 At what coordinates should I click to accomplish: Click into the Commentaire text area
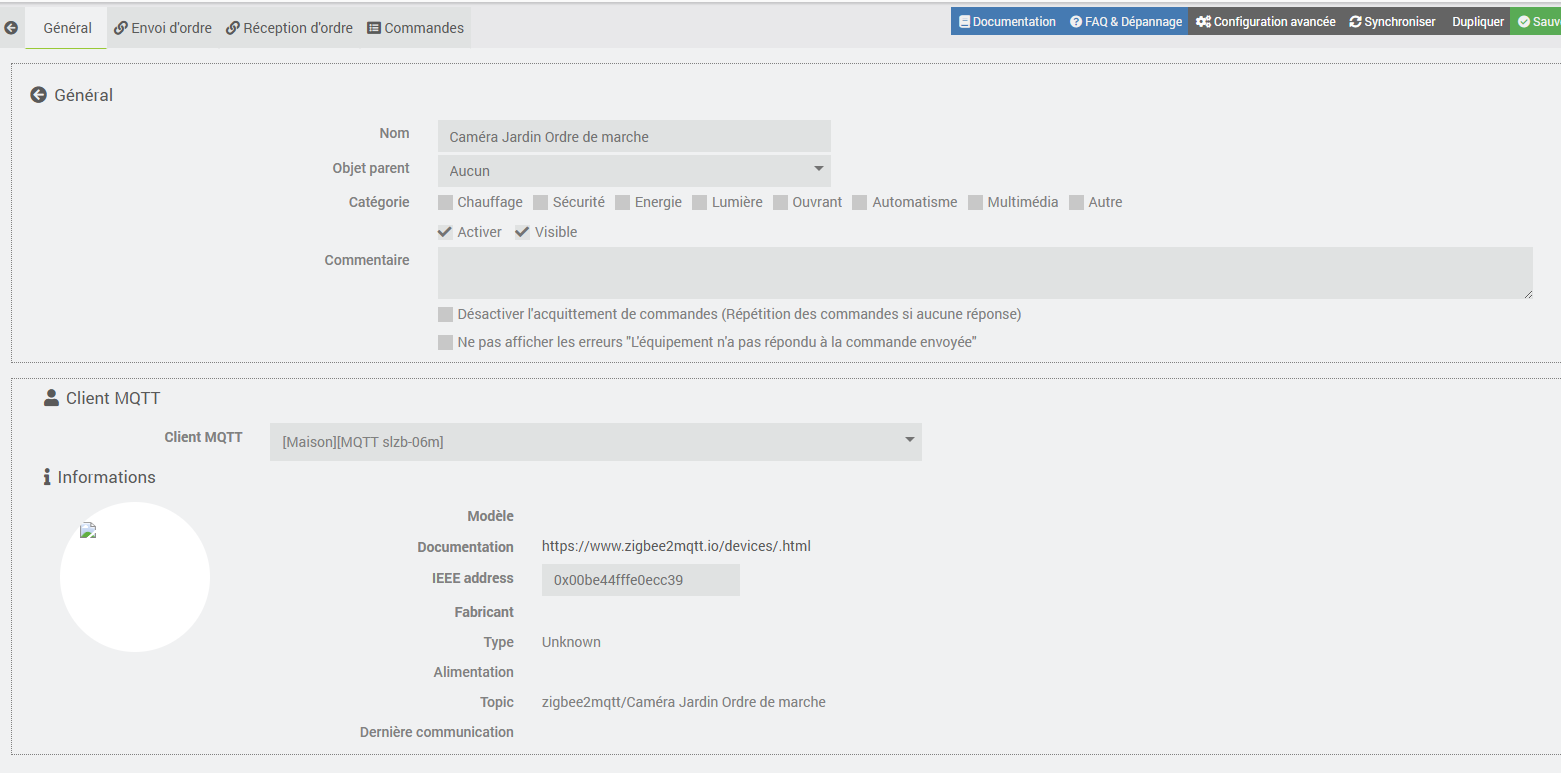985,273
